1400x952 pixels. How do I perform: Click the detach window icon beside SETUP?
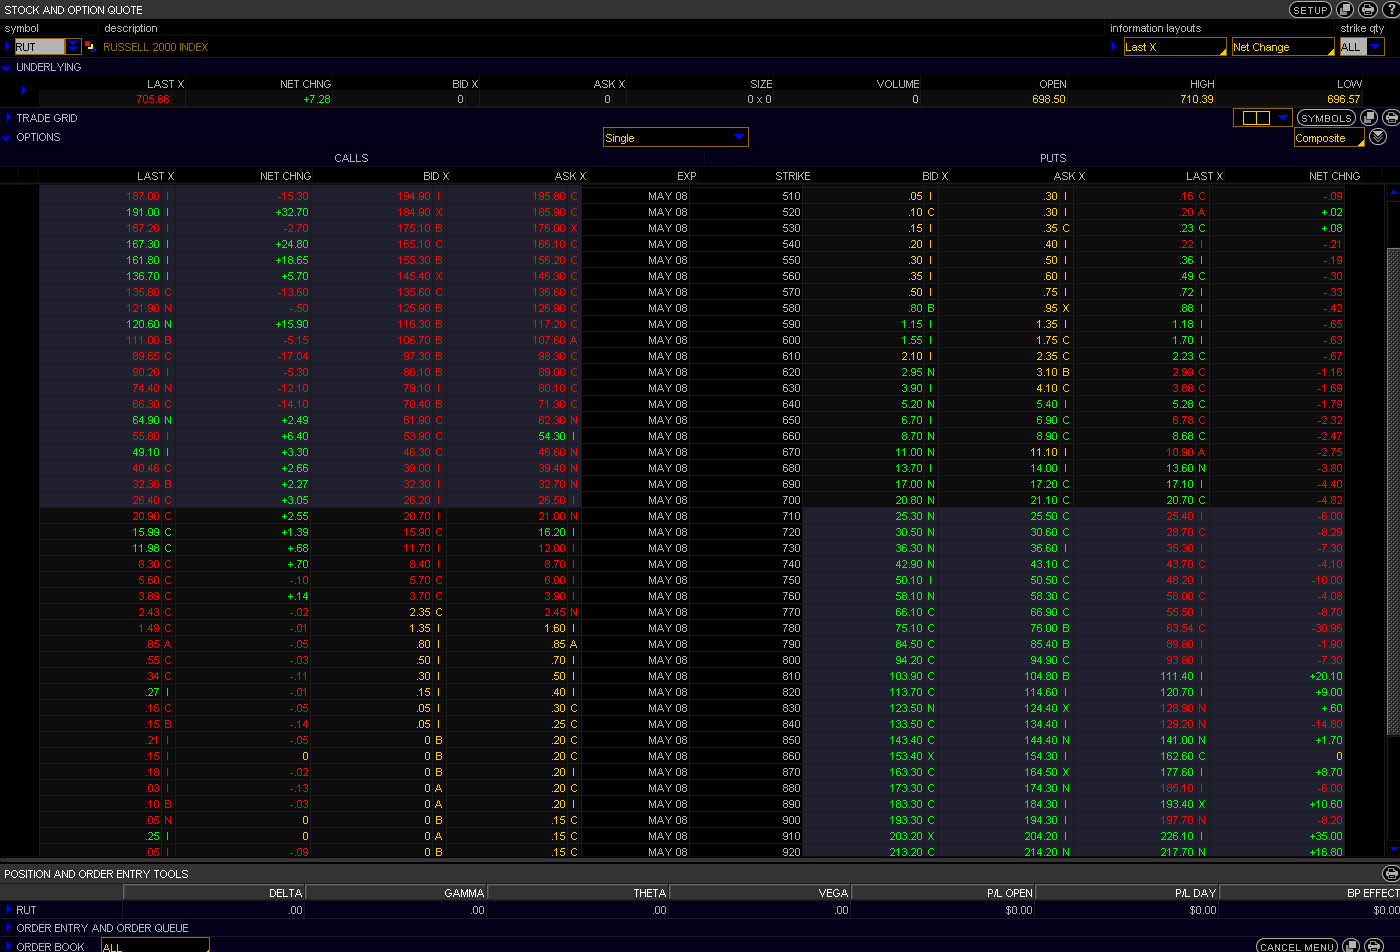tap(1346, 10)
